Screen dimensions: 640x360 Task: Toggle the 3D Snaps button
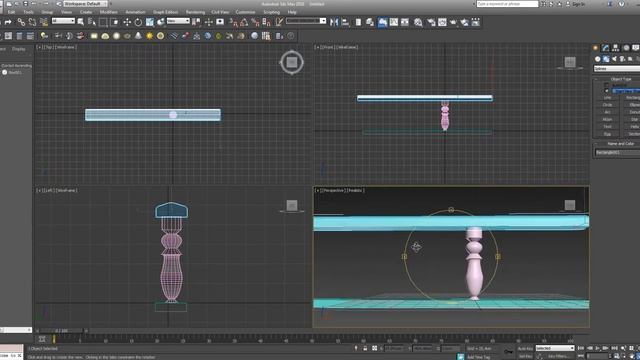[233, 22]
